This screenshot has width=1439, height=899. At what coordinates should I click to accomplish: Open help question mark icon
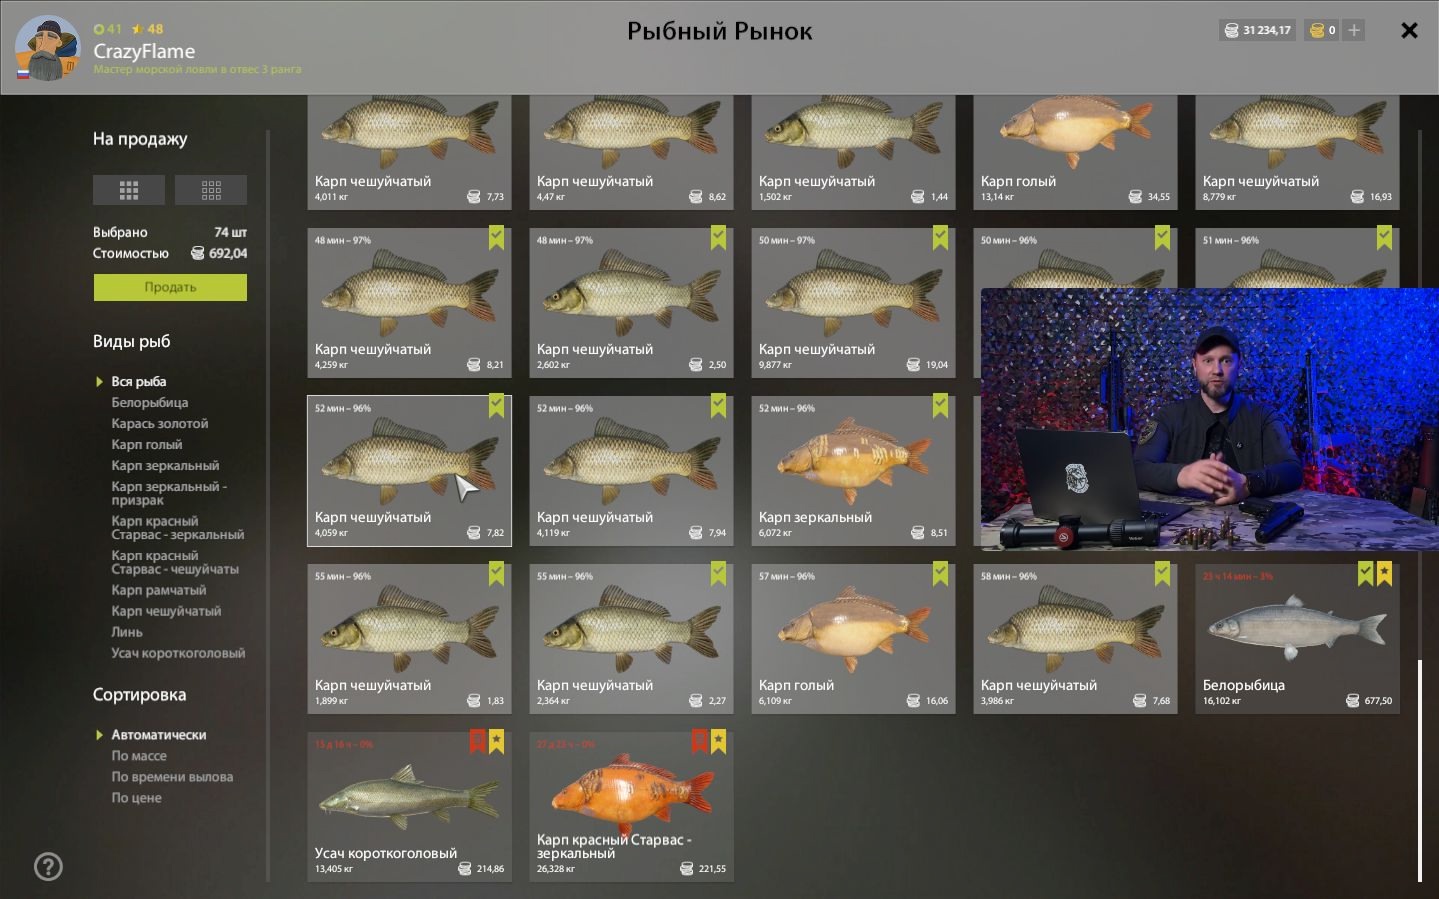48,866
